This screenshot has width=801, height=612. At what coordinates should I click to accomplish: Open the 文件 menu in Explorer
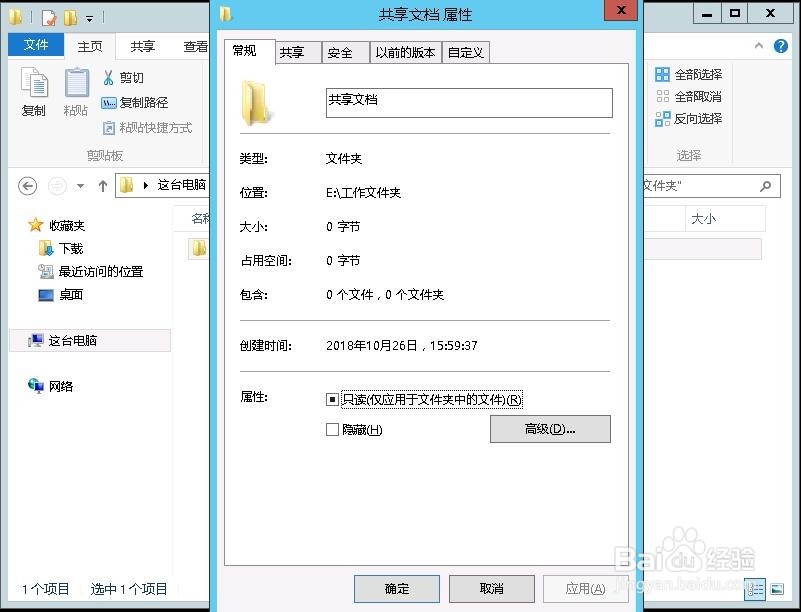(35, 44)
